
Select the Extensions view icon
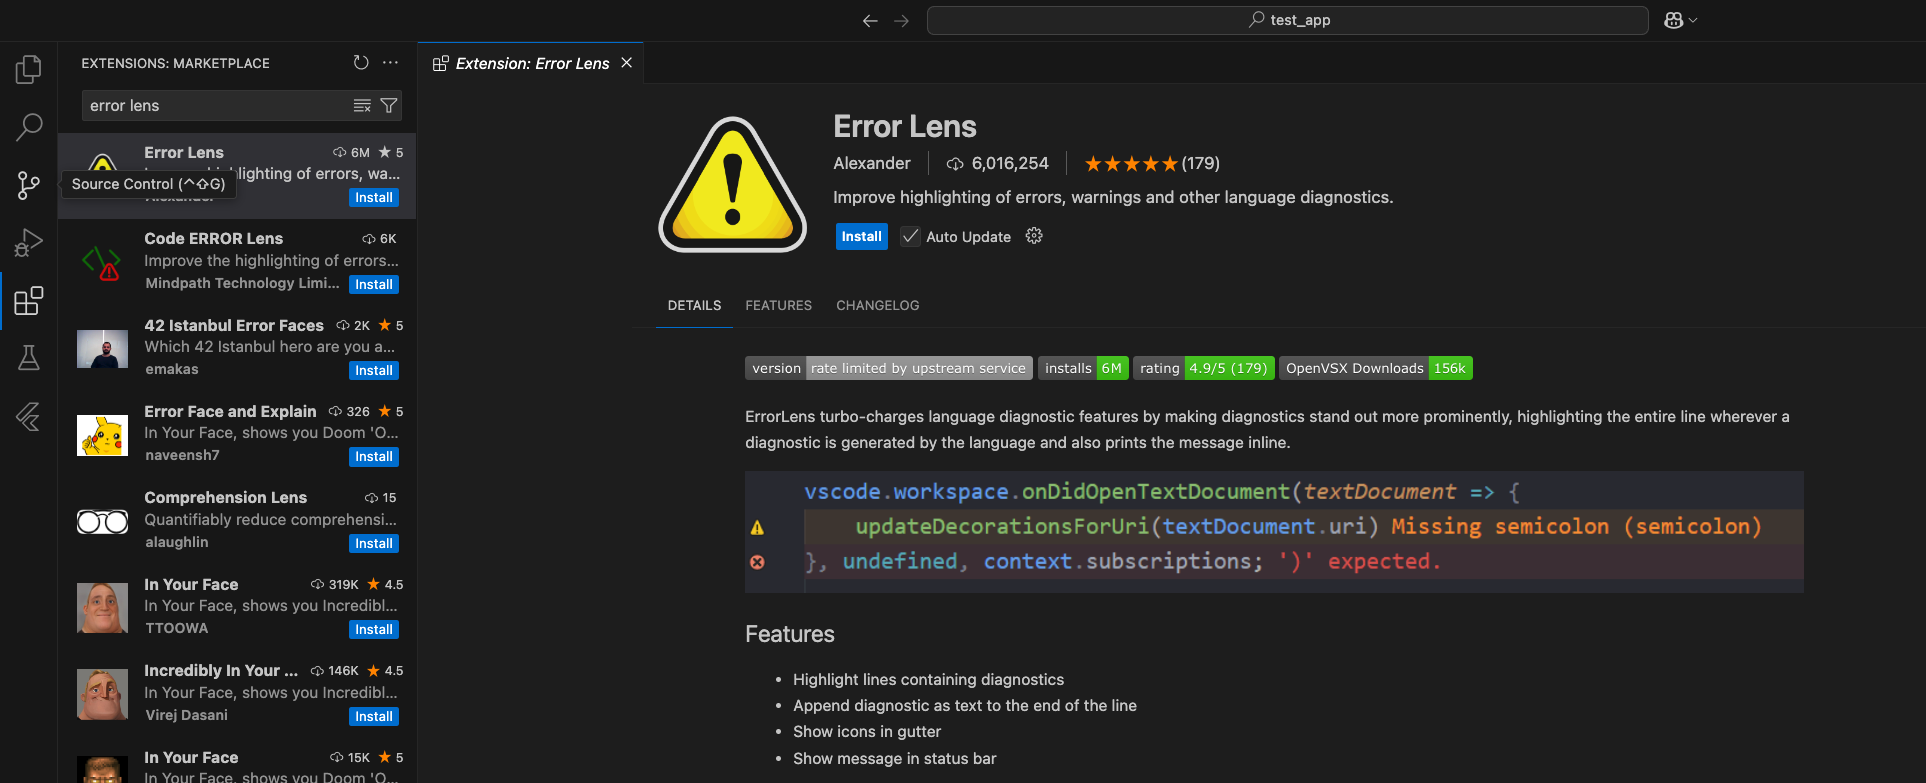click(x=29, y=301)
